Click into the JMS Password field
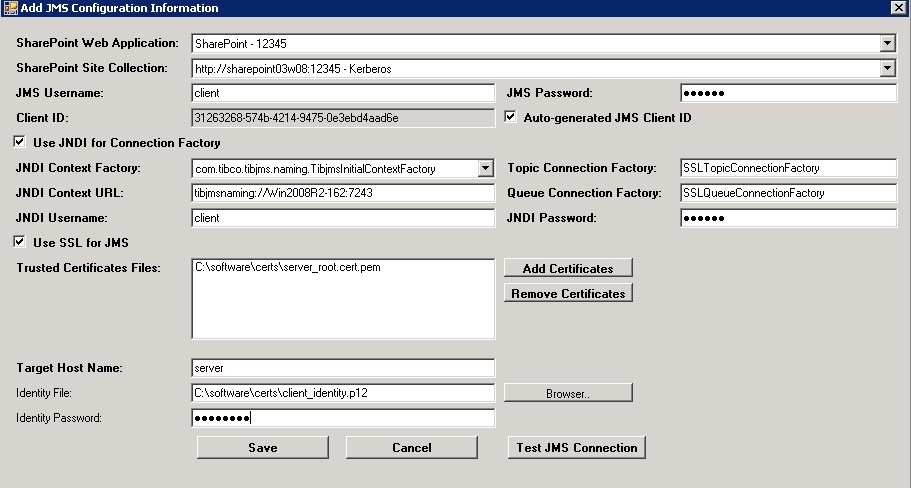 tap(788, 93)
